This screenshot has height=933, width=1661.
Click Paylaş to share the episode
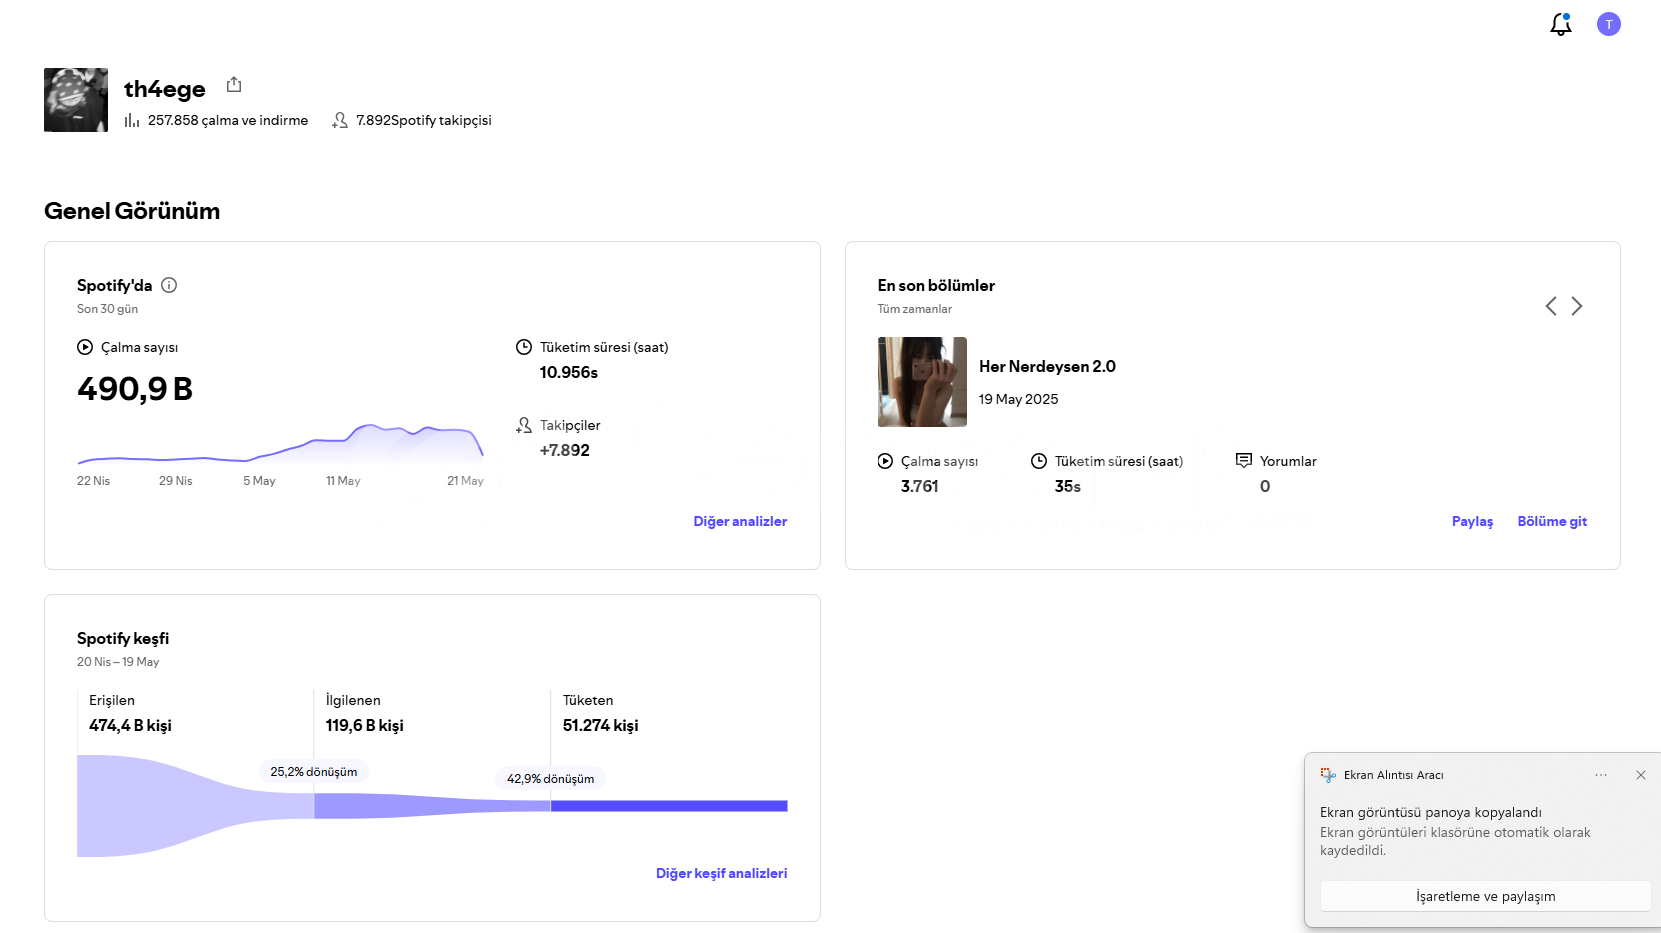[1472, 521]
